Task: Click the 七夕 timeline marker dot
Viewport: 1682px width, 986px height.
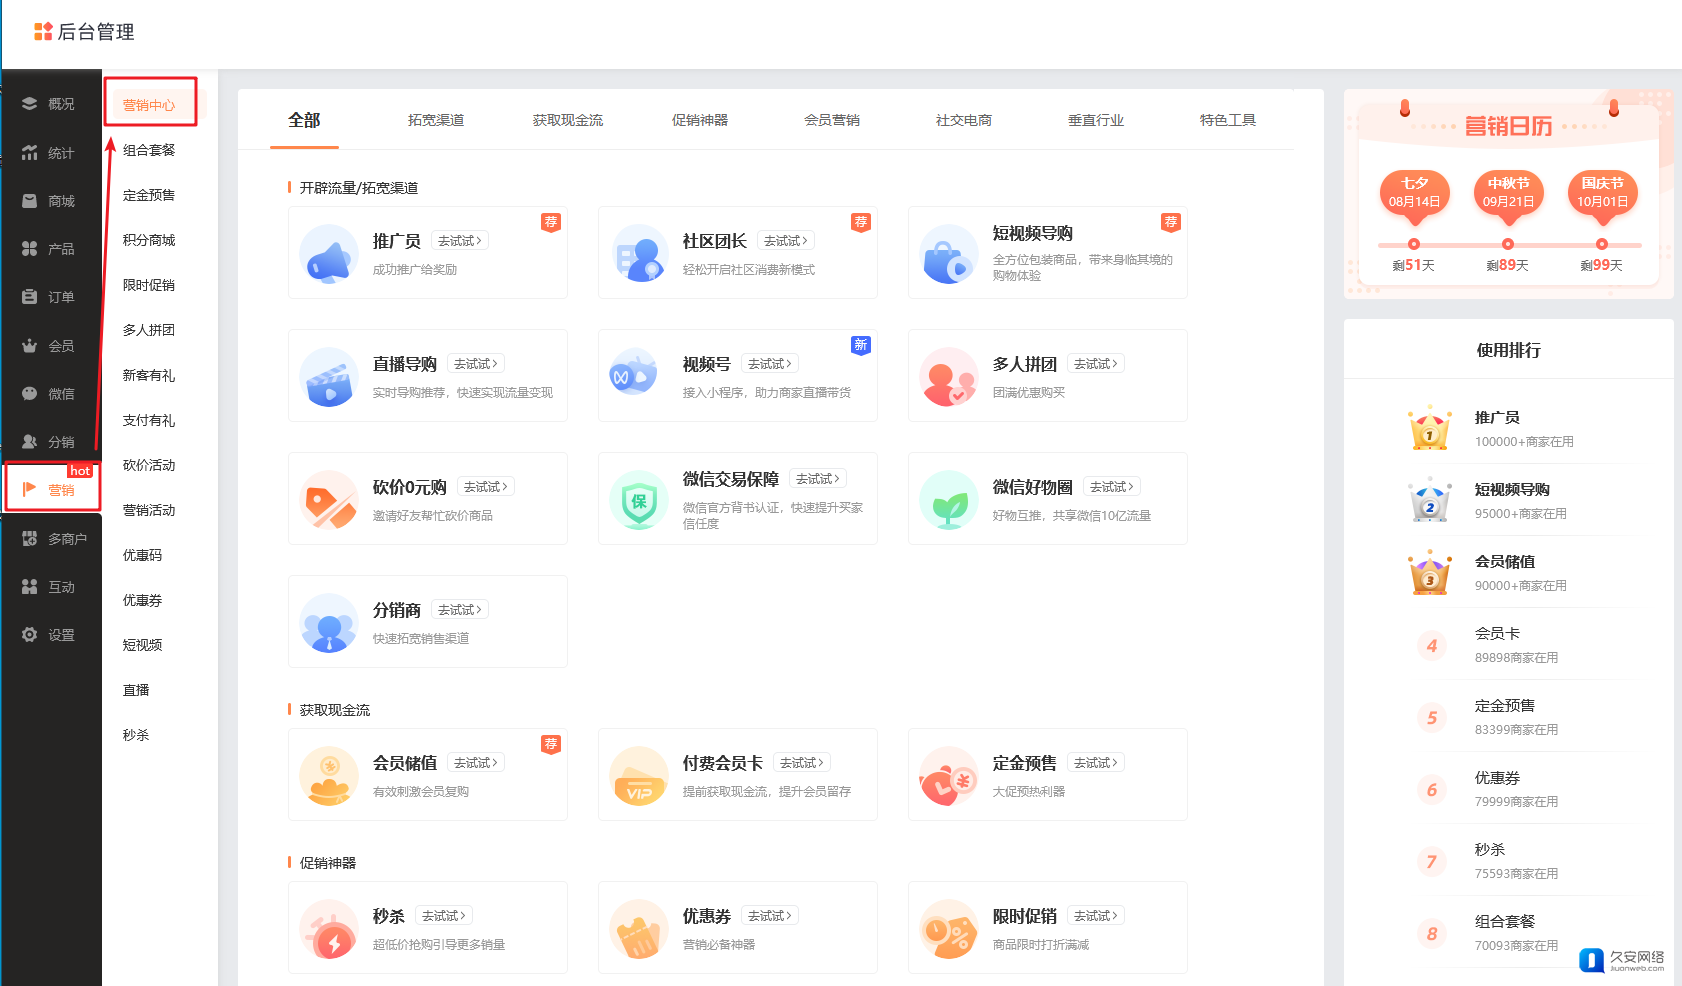Action: click(1413, 244)
